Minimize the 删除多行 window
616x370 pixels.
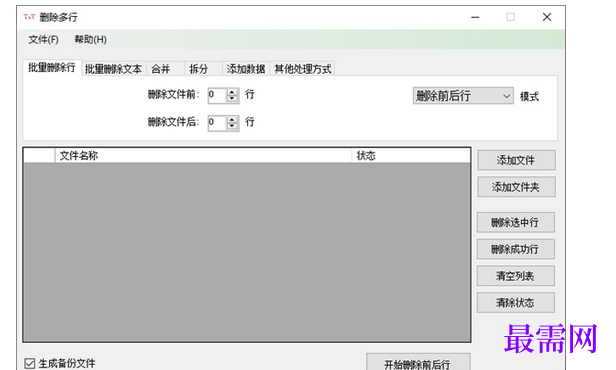pyautogui.click(x=475, y=17)
